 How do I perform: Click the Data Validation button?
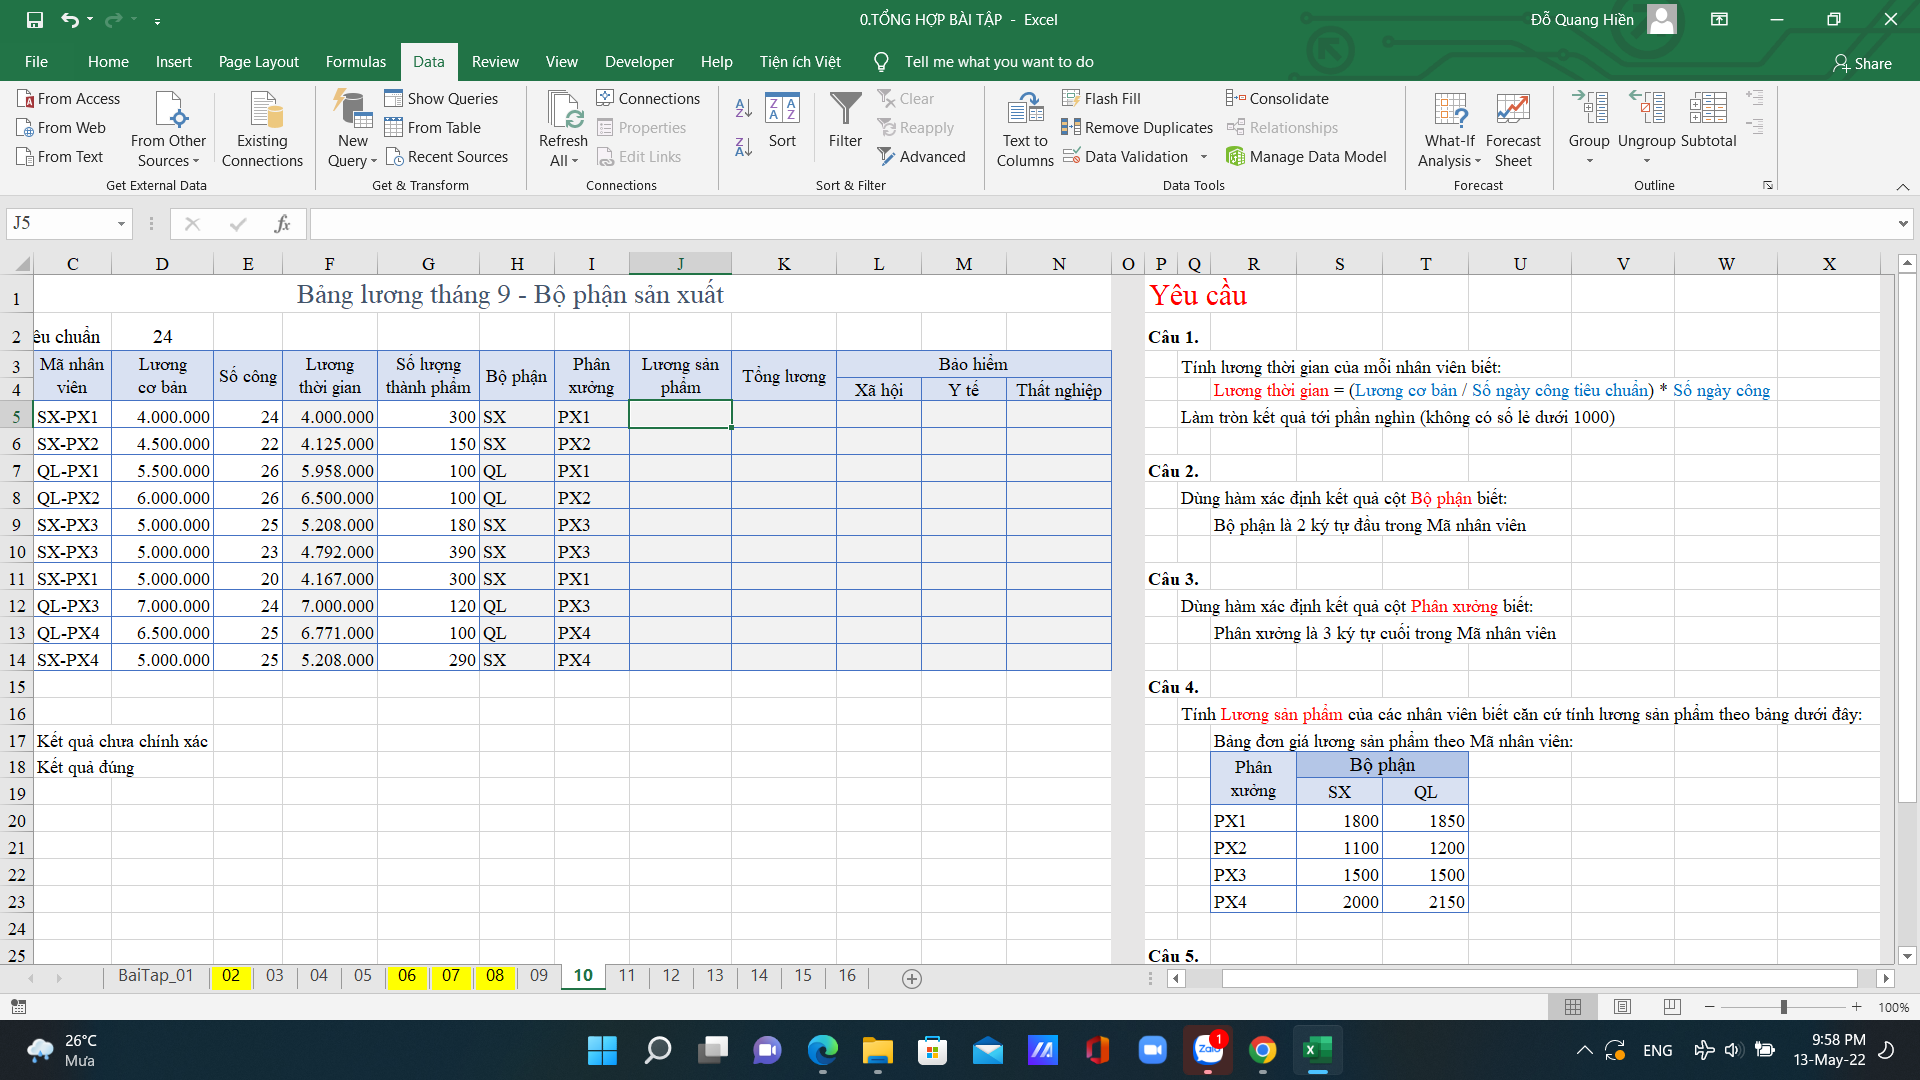pos(1126,156)
